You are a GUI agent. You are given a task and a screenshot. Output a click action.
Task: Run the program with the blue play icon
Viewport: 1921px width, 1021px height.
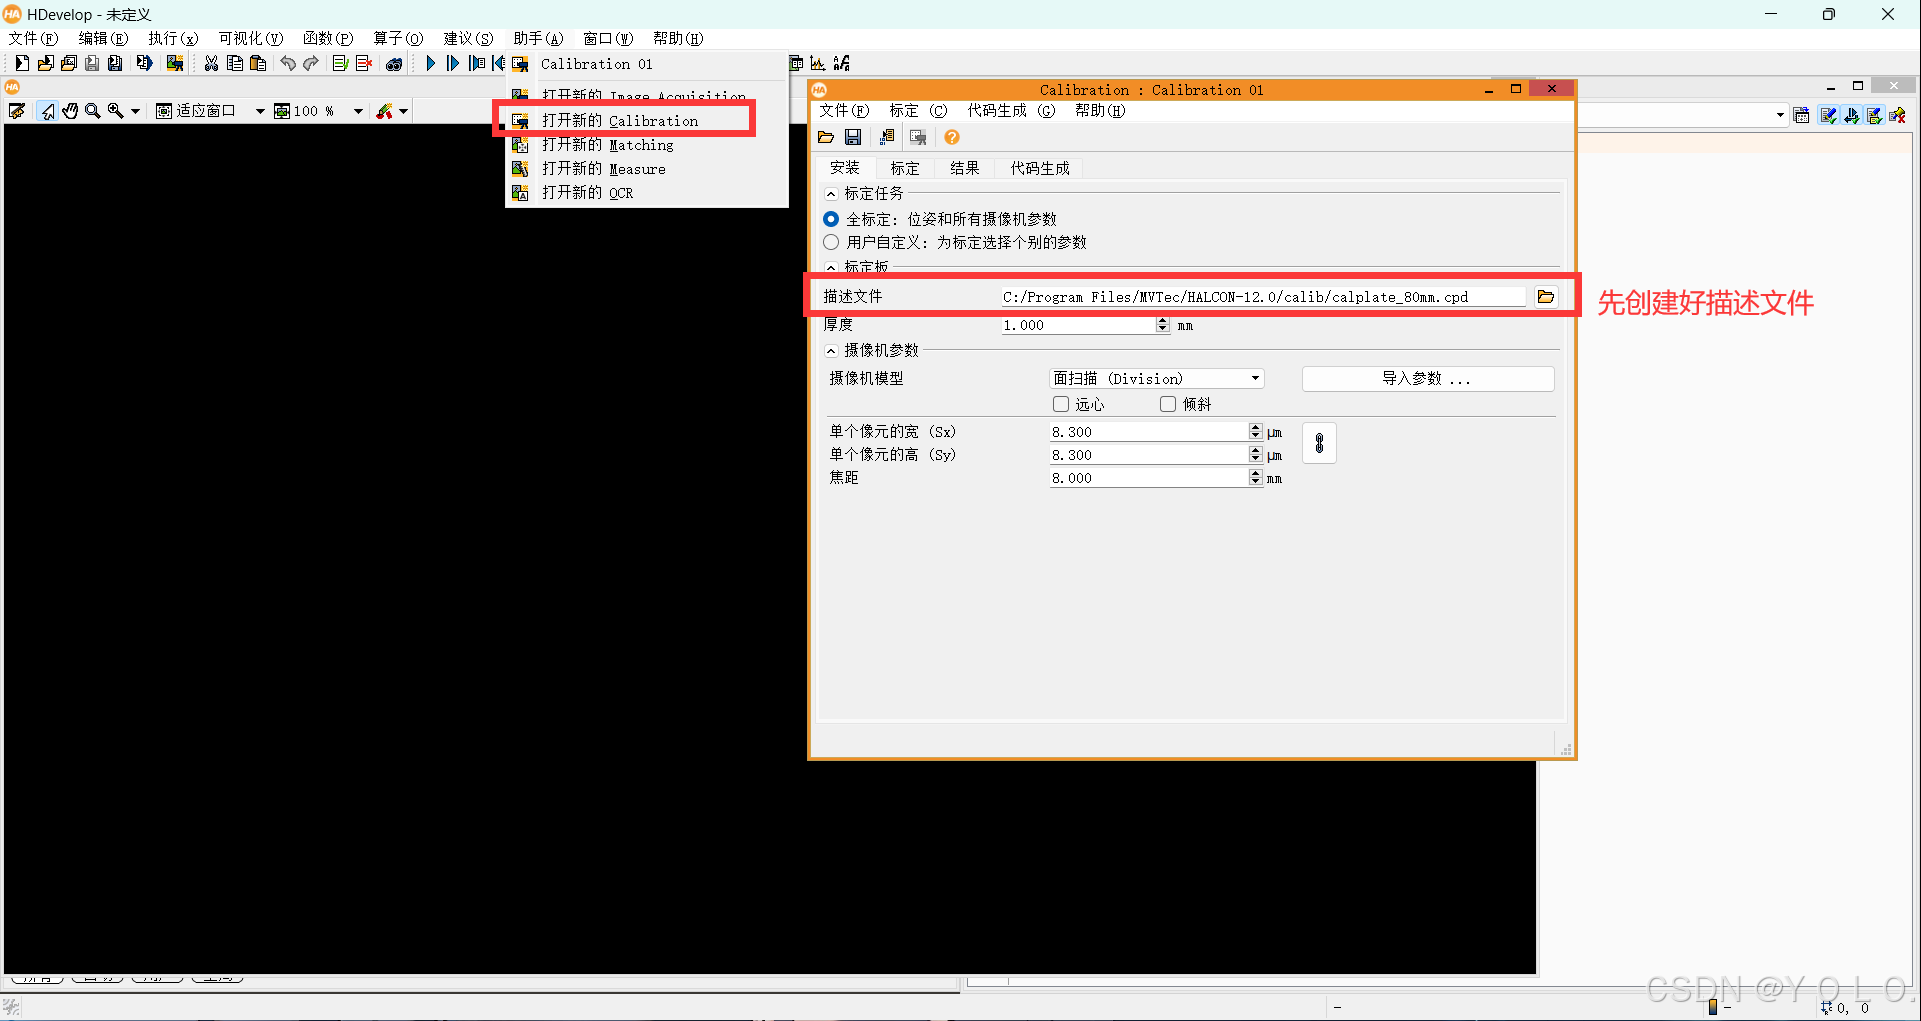point(430,63)
